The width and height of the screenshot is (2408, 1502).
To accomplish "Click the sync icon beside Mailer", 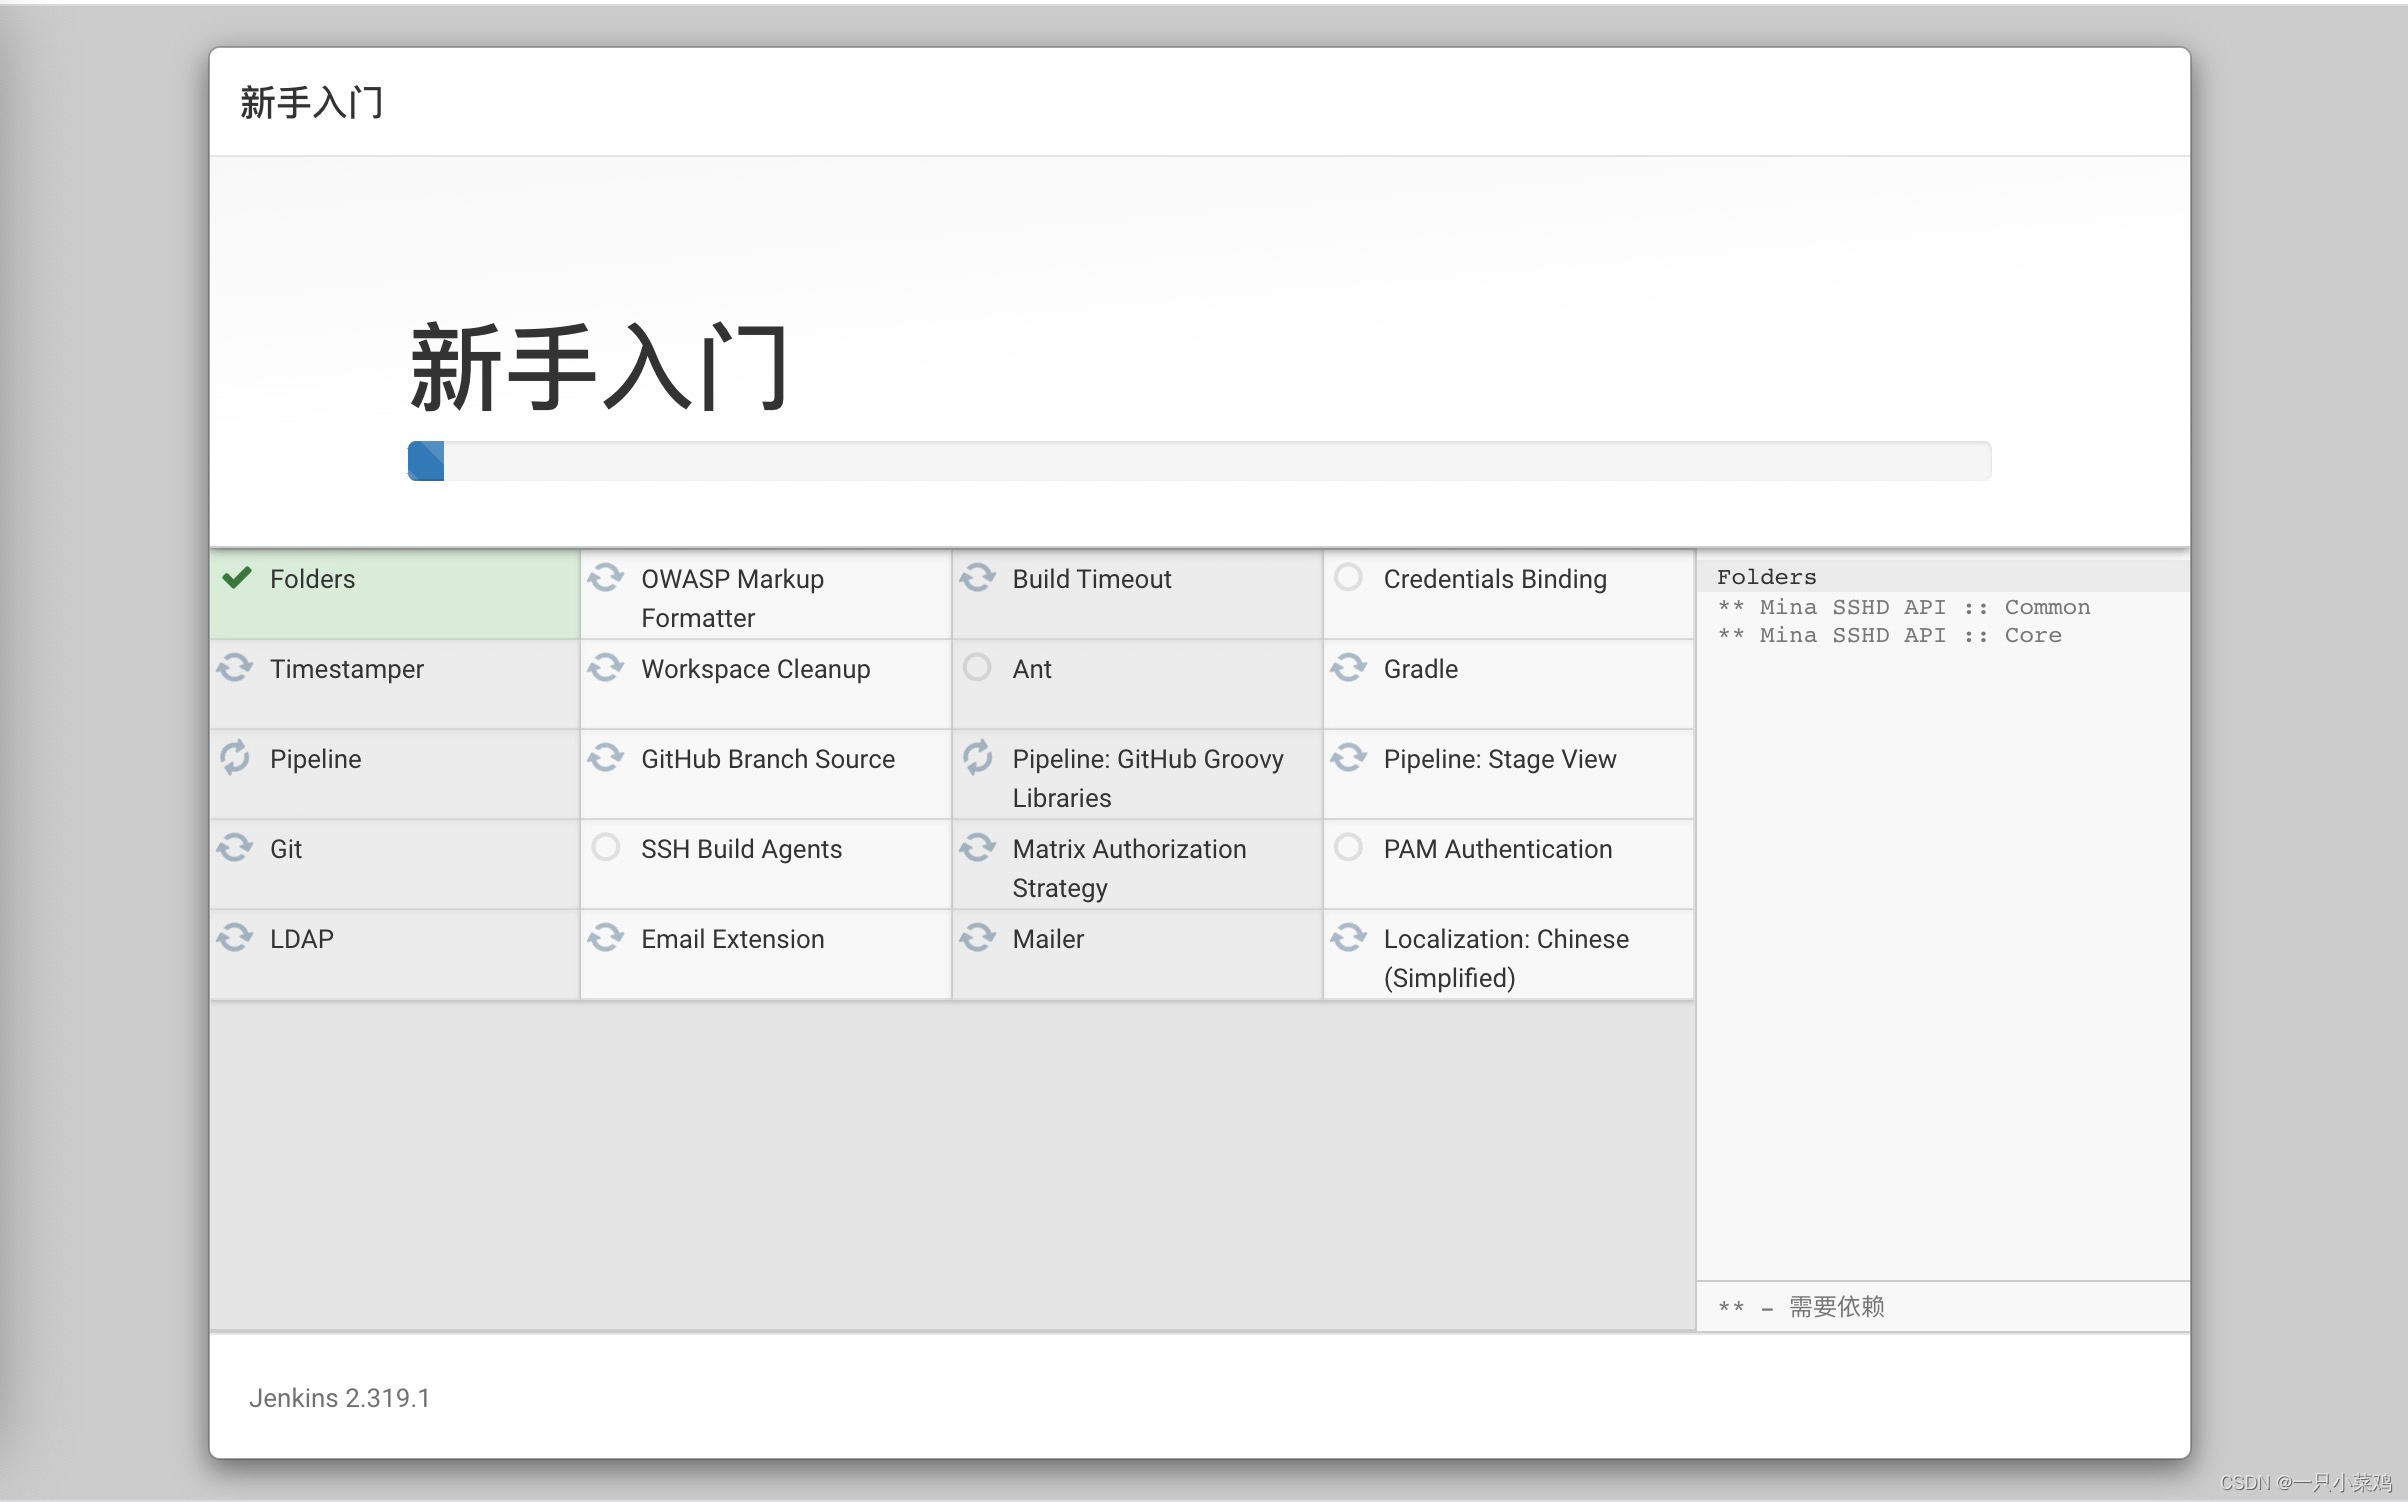I will [977, 938].
